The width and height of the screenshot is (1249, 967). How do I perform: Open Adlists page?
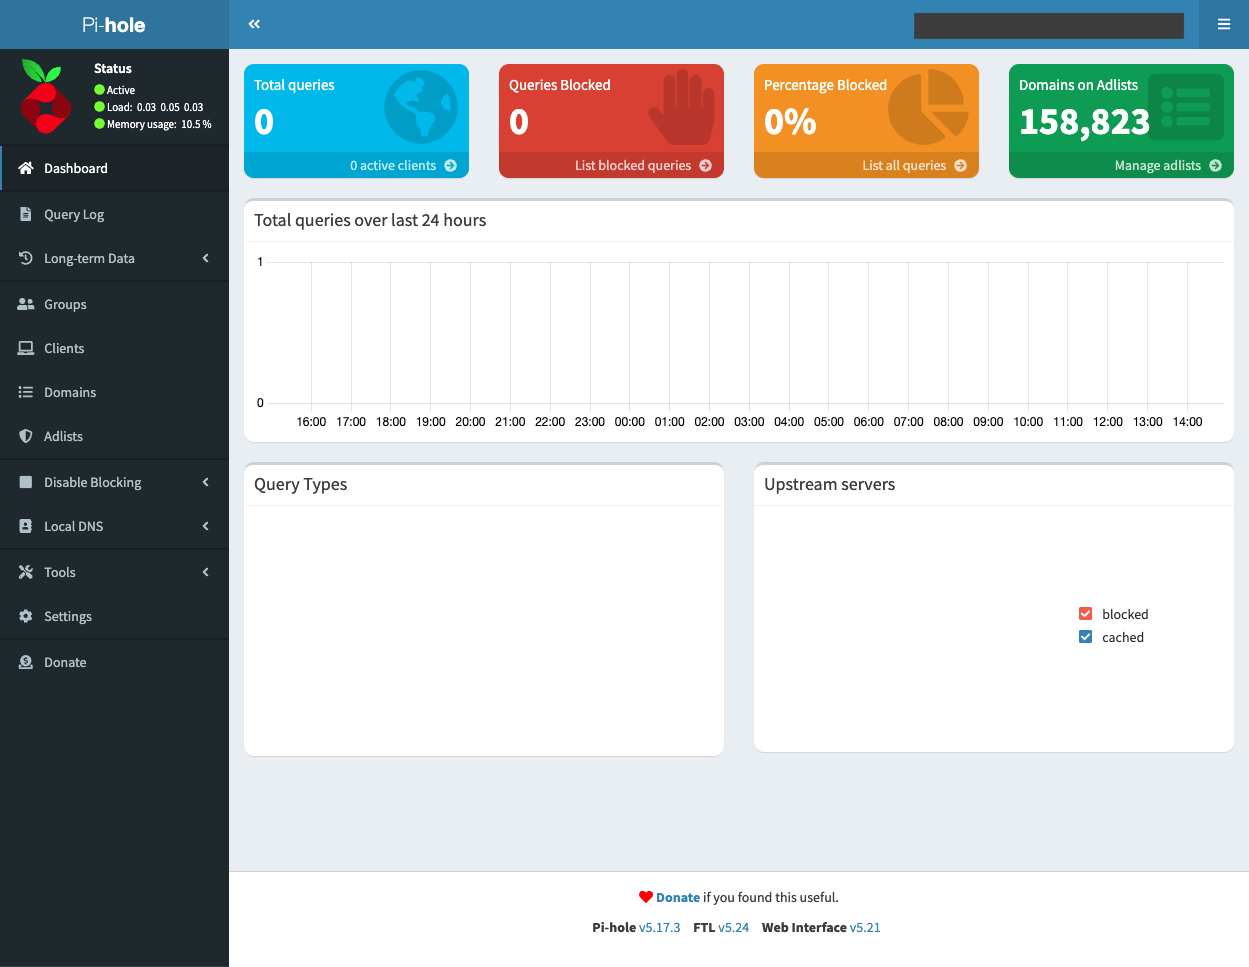click(x=114, y=436)
